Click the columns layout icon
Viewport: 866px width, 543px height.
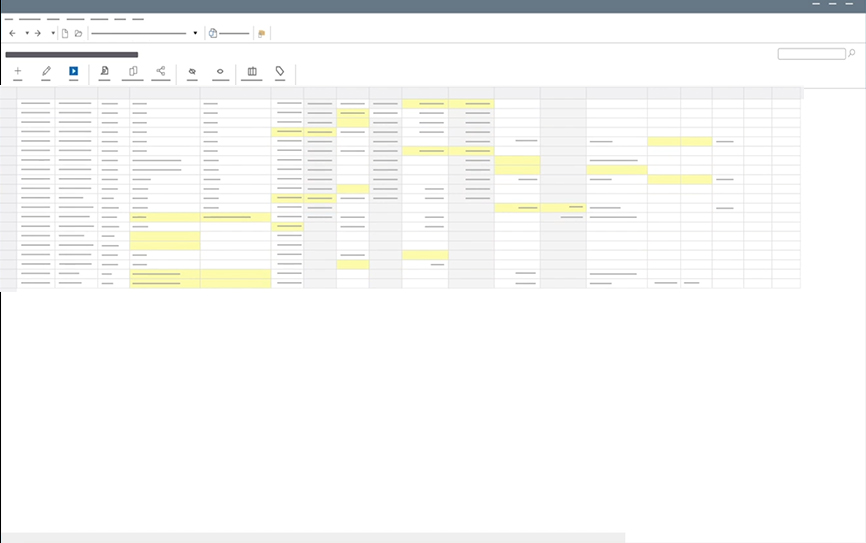pos(252,71)
